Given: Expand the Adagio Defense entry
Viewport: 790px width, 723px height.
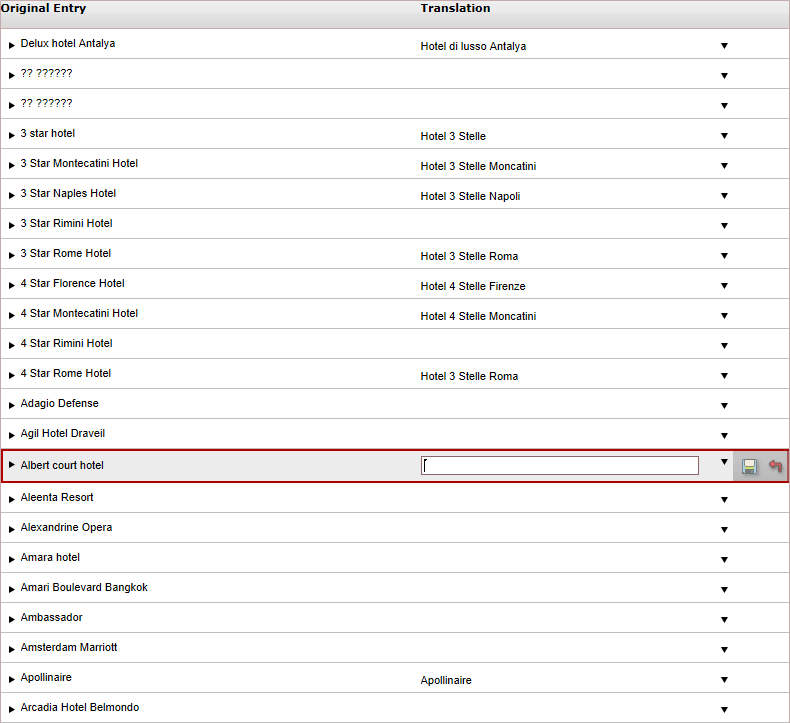Looking at the screenshot, I should [x=12, y=406].
